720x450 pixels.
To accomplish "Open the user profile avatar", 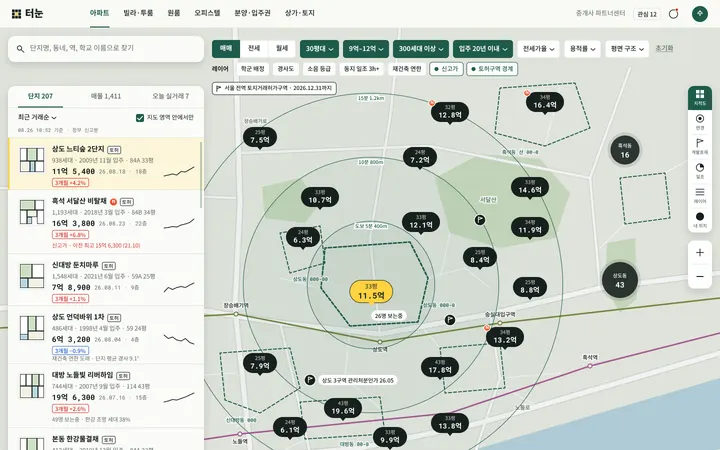I will 700,14.
